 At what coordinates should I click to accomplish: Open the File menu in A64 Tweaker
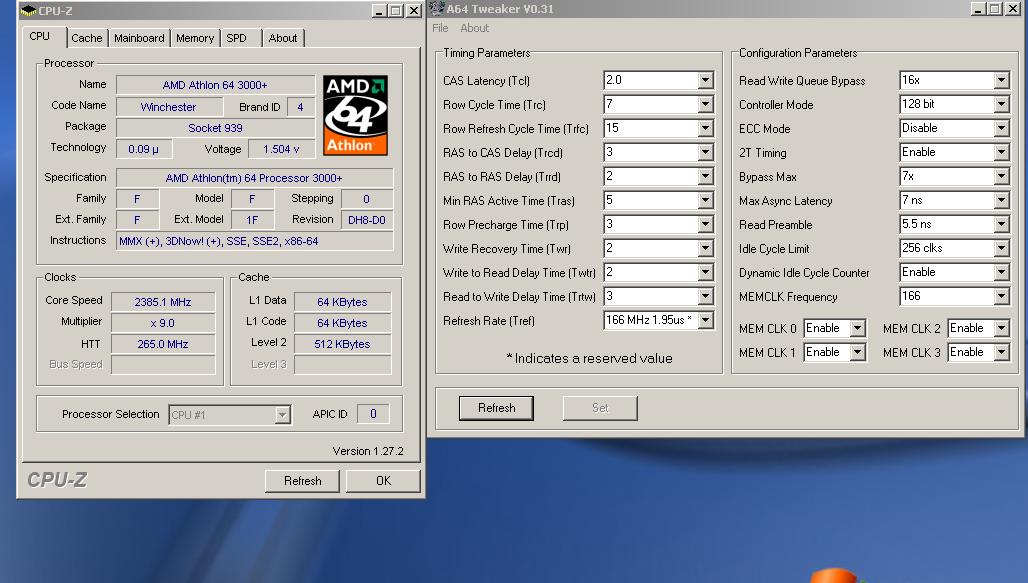tap(440, 28)
